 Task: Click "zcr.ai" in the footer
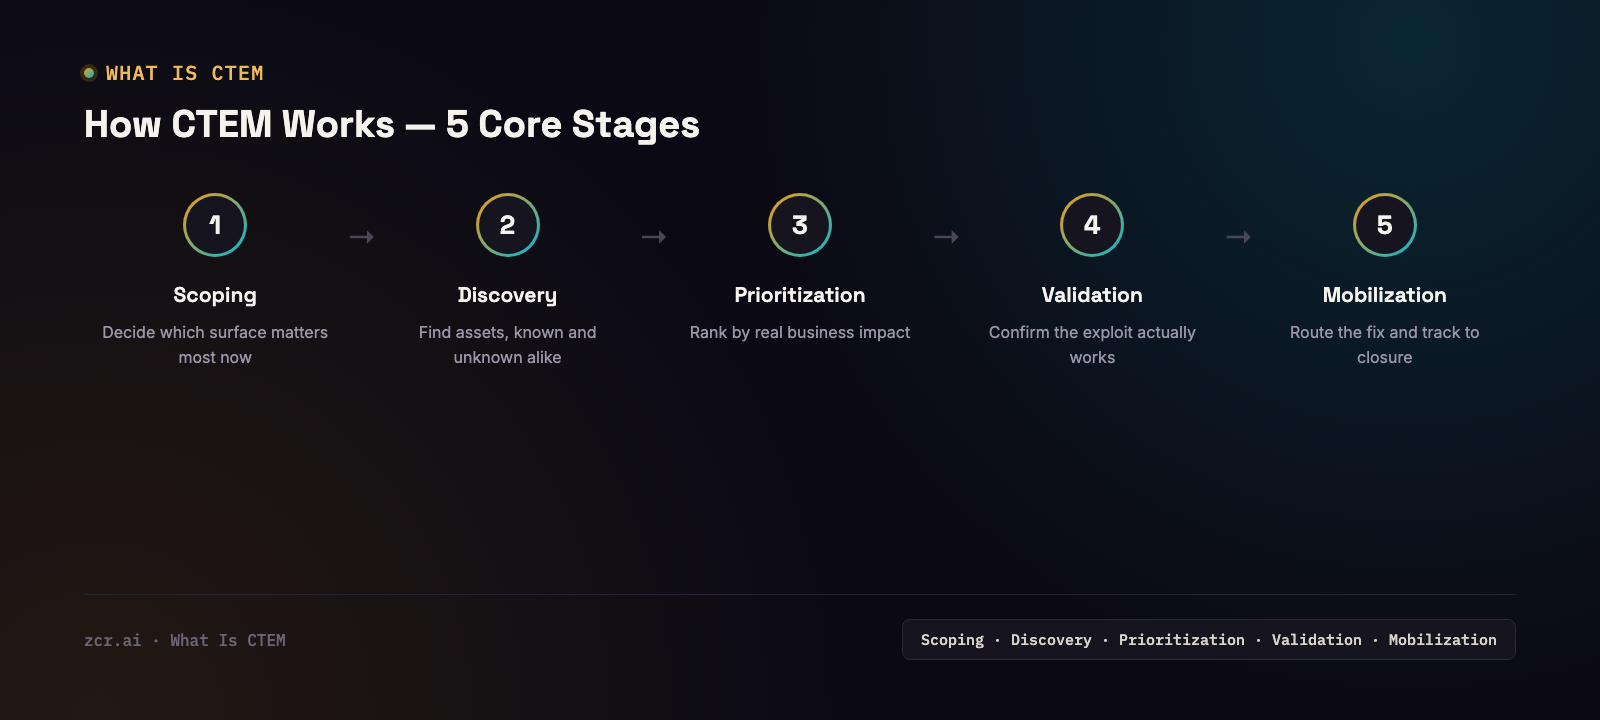[113, 640]
